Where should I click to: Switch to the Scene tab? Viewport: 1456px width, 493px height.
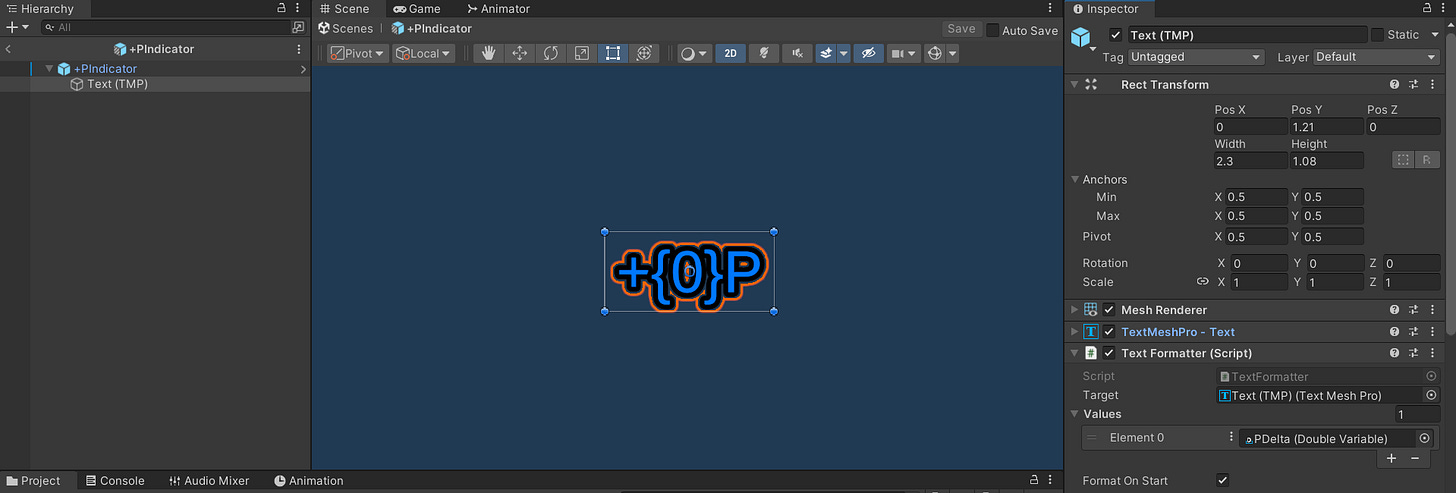343,8
